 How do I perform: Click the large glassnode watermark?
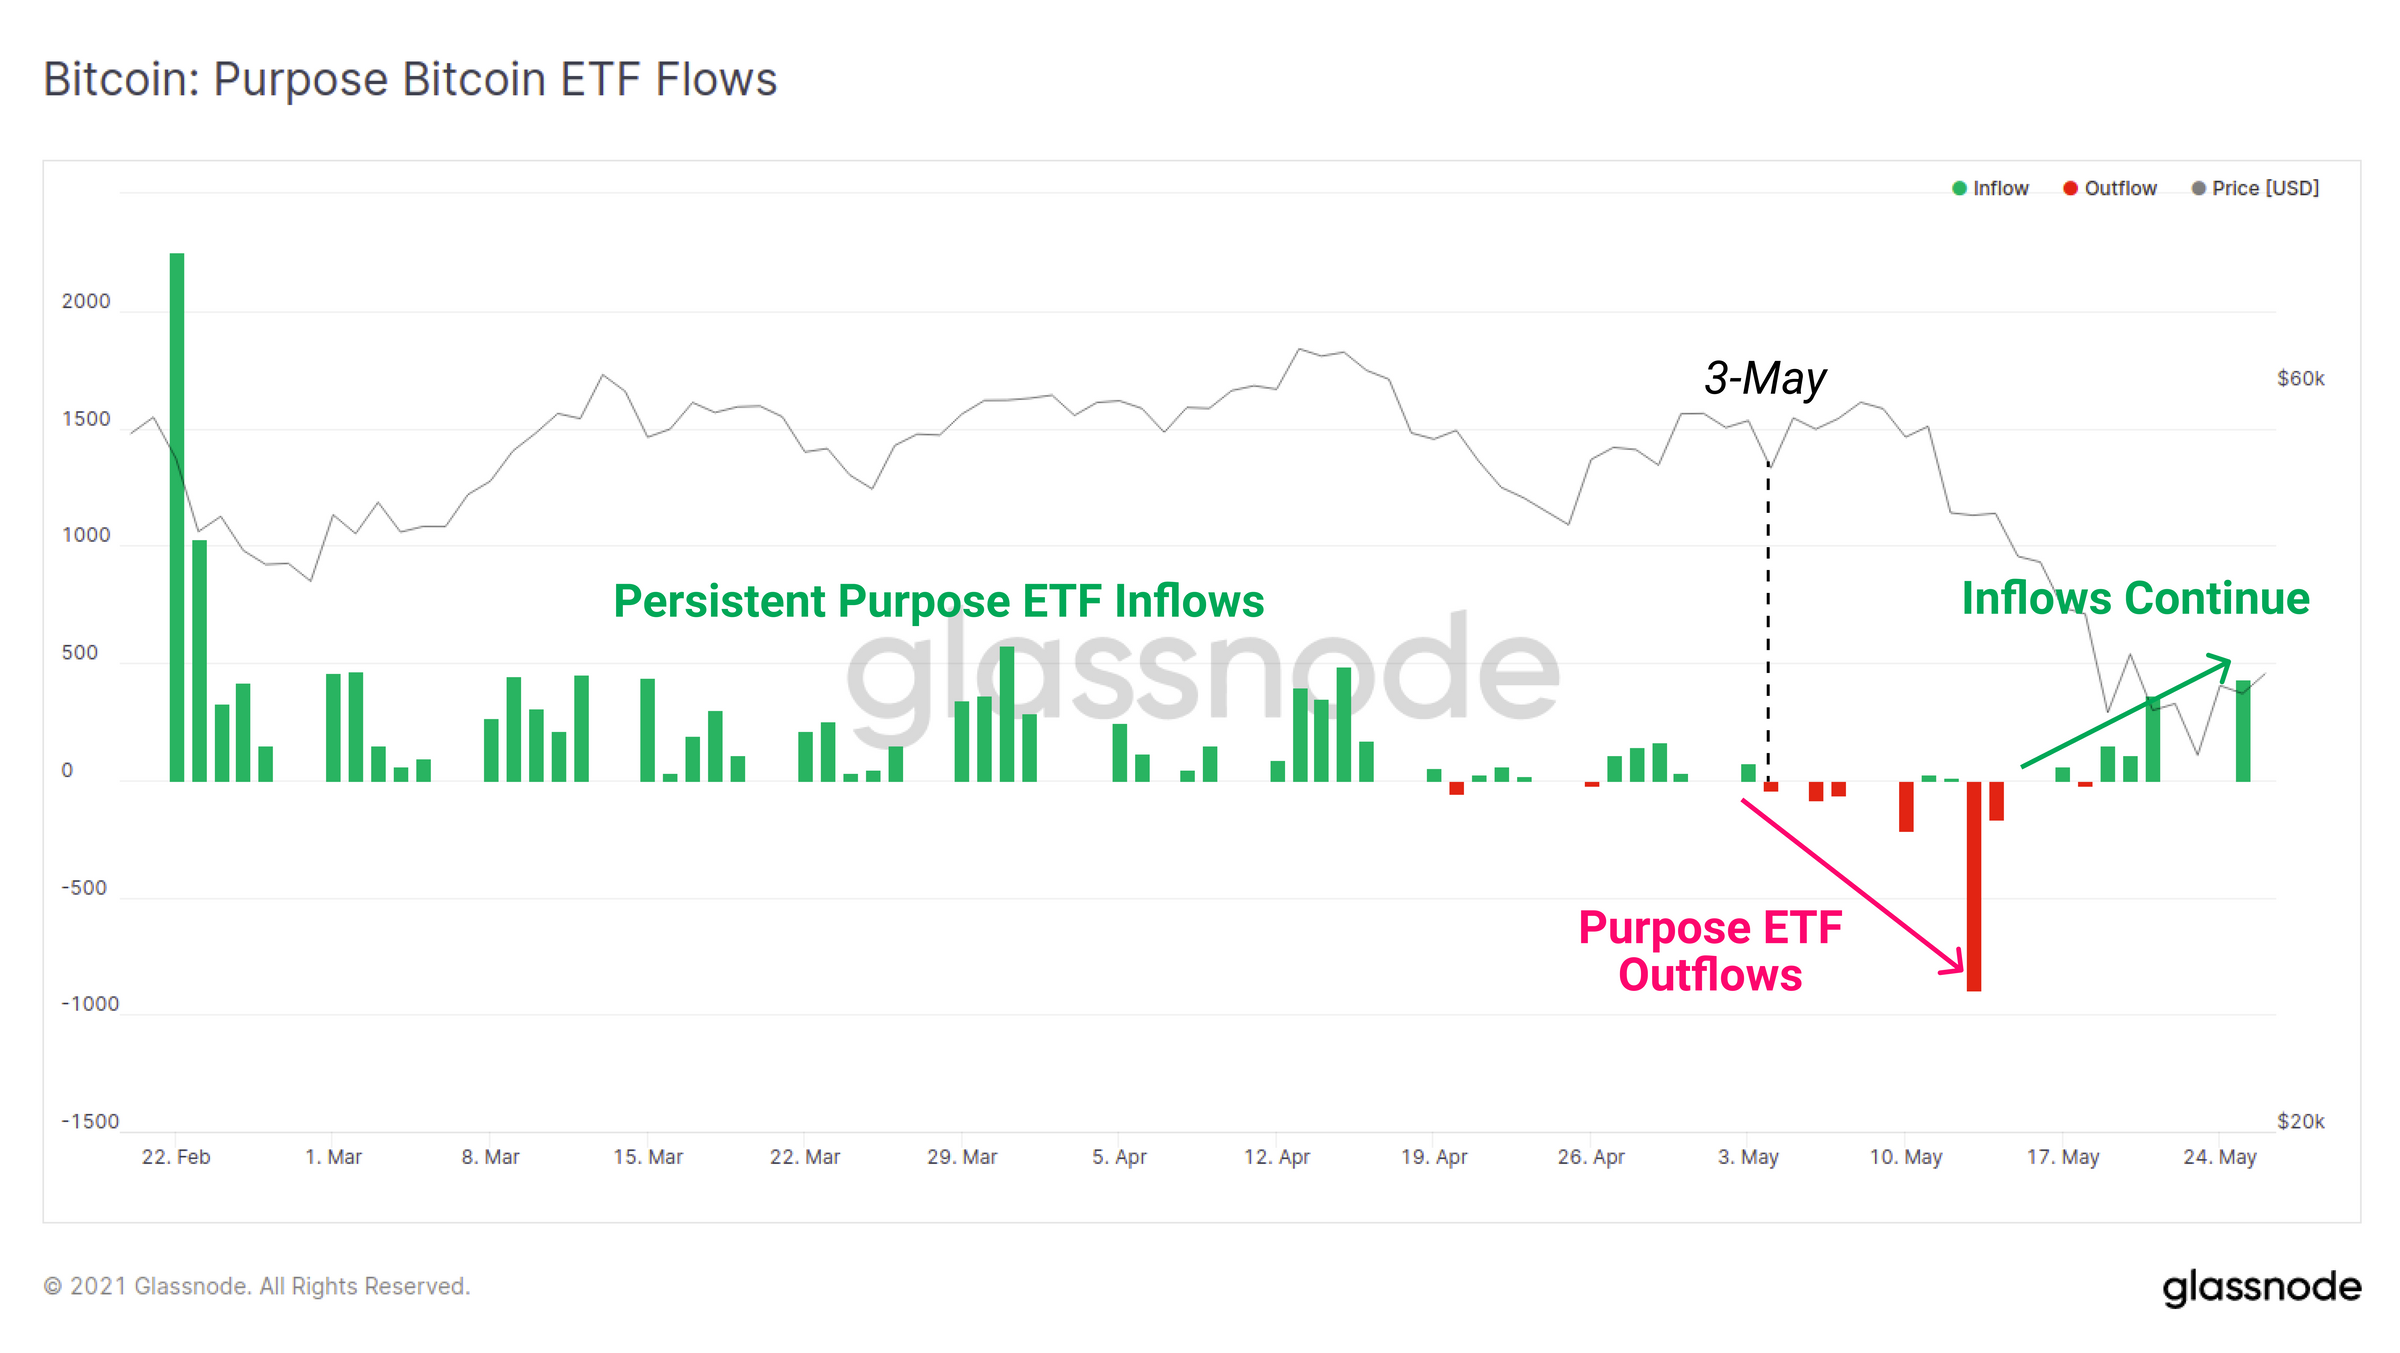point(1200,668)
